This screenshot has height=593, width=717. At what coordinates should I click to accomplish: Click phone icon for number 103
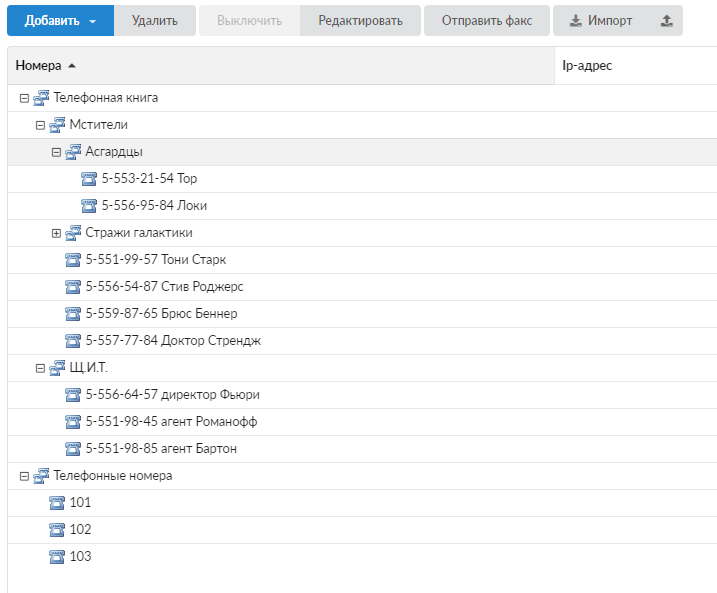click(57, 556)
